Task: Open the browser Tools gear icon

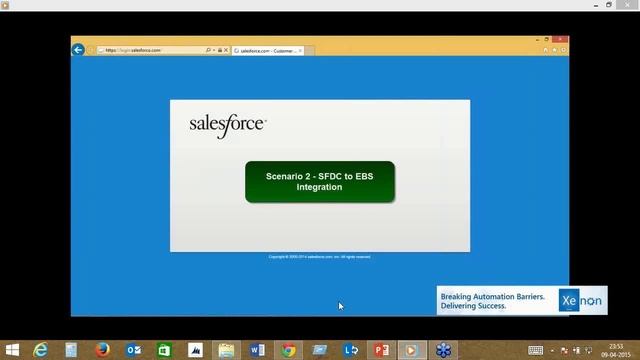Action: [x=564, y=50]
